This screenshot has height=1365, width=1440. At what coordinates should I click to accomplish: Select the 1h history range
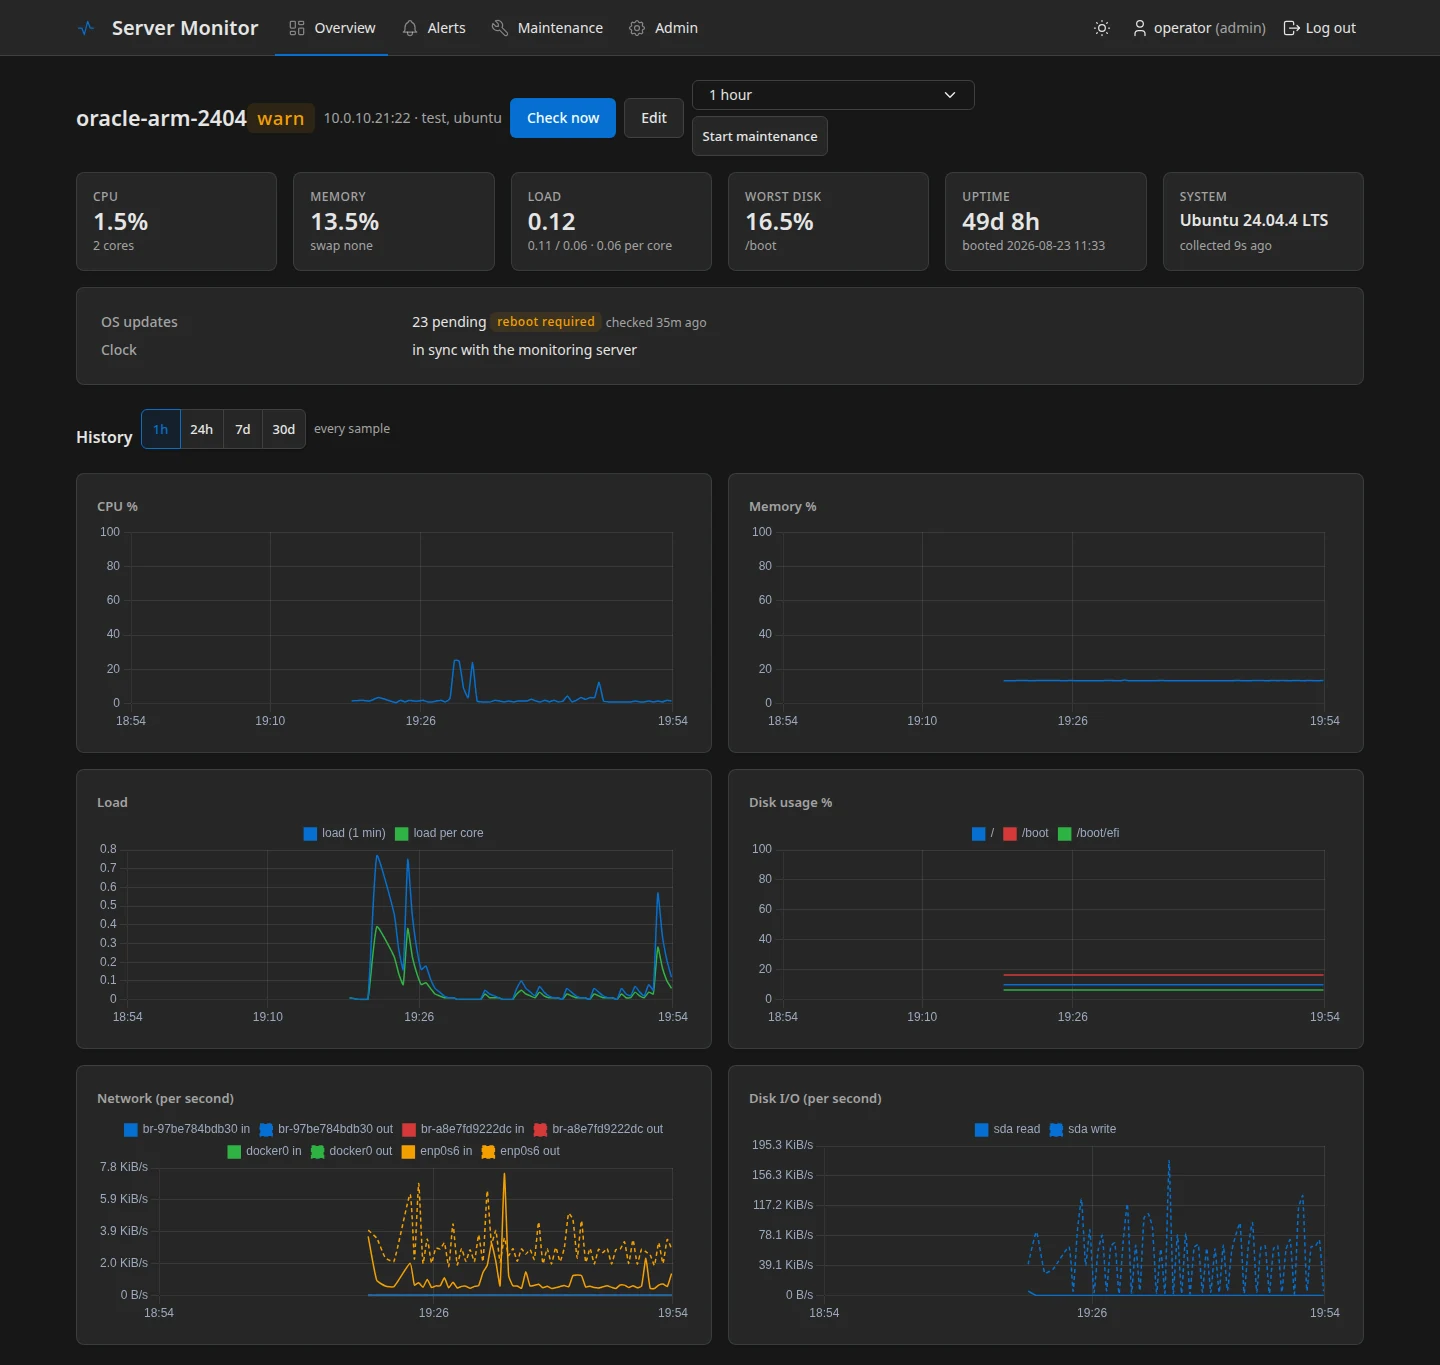coord(161,429)
